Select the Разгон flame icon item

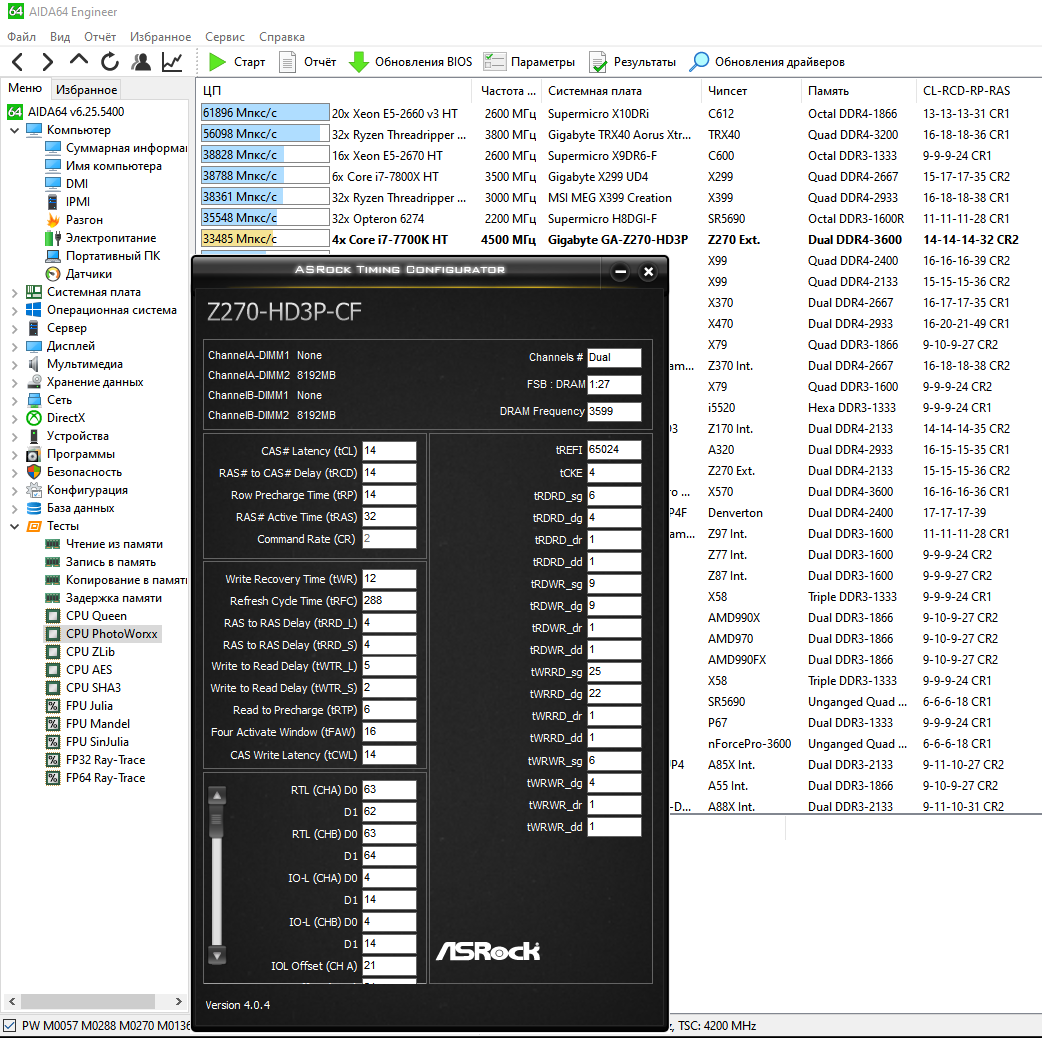coord(74,219)
